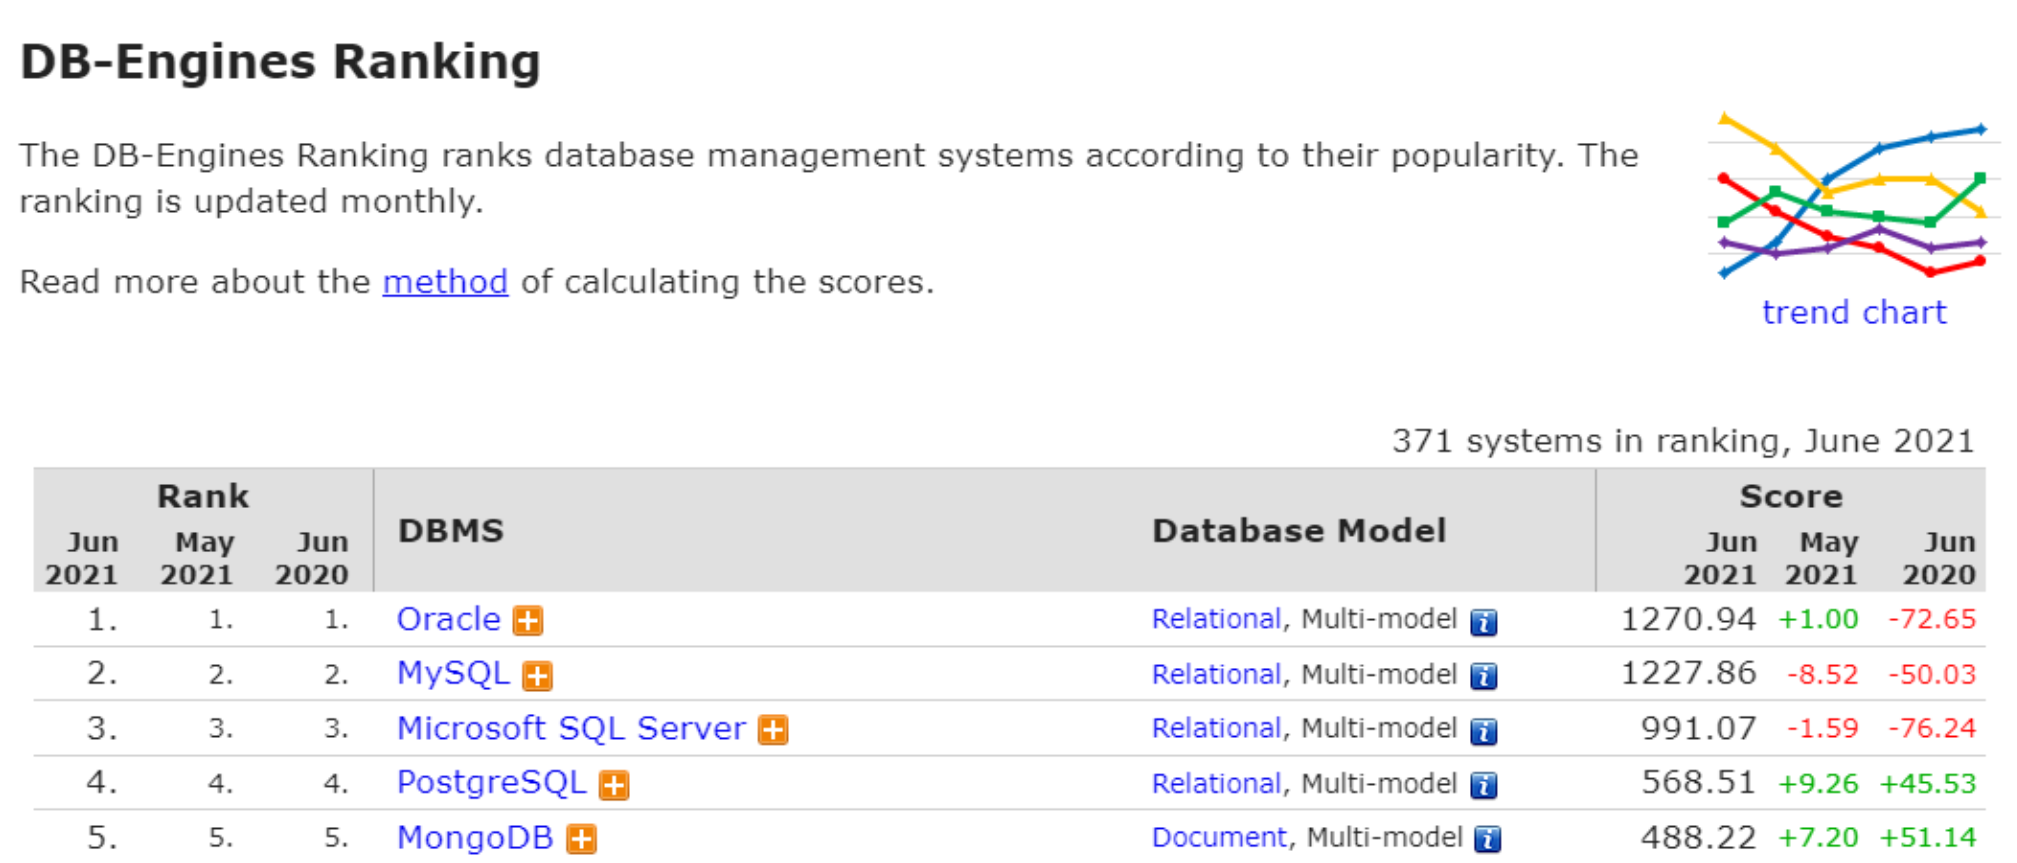Viewport: 2017px width, 863px height.
Task: Click the 'DB-Engines Ranking' page heading
Action: (281, 62)
